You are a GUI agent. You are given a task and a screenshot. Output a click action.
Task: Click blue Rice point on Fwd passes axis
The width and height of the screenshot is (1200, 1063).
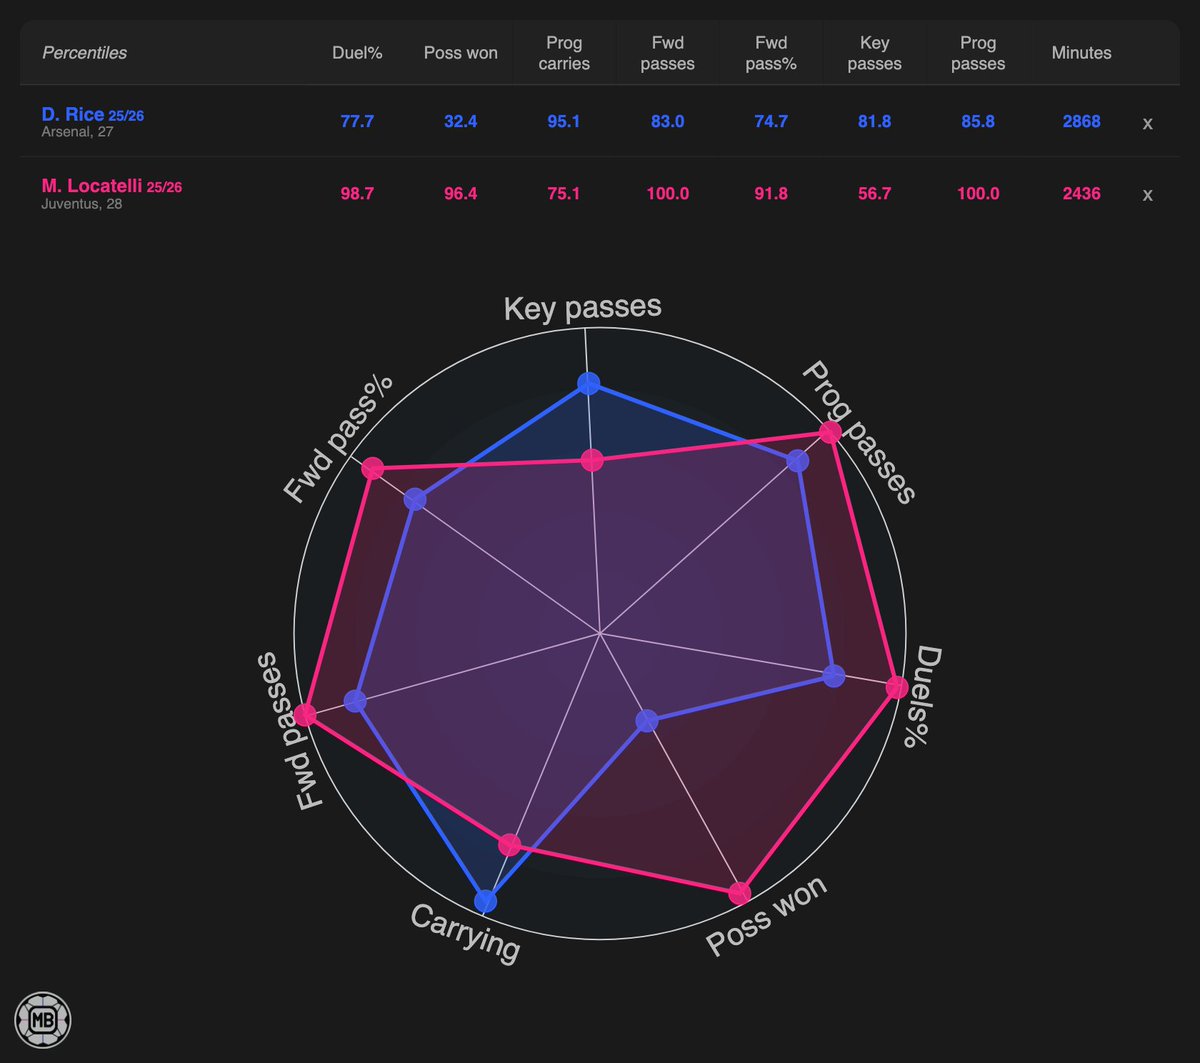[355, 702]
